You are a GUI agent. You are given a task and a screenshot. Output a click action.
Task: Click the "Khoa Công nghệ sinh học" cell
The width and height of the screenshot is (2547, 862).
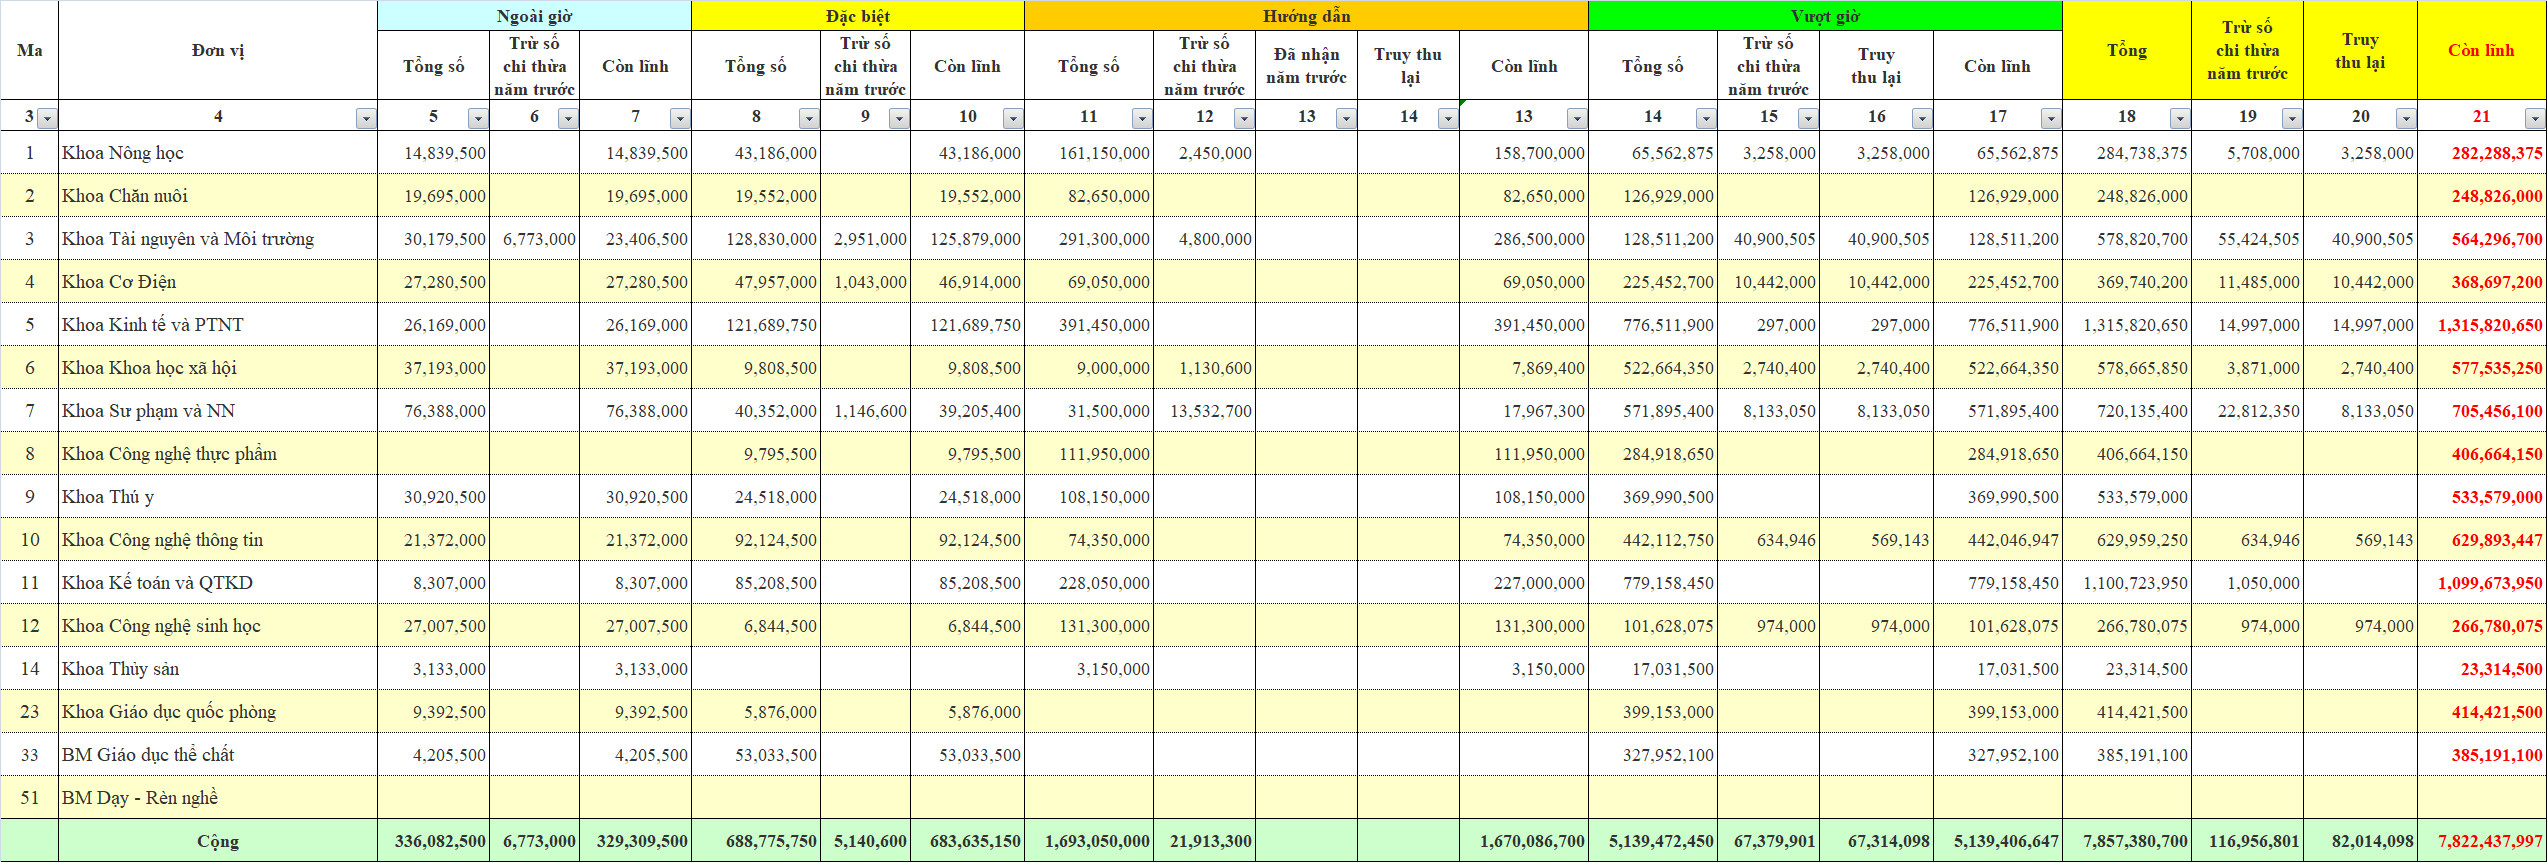pos(218,626)
